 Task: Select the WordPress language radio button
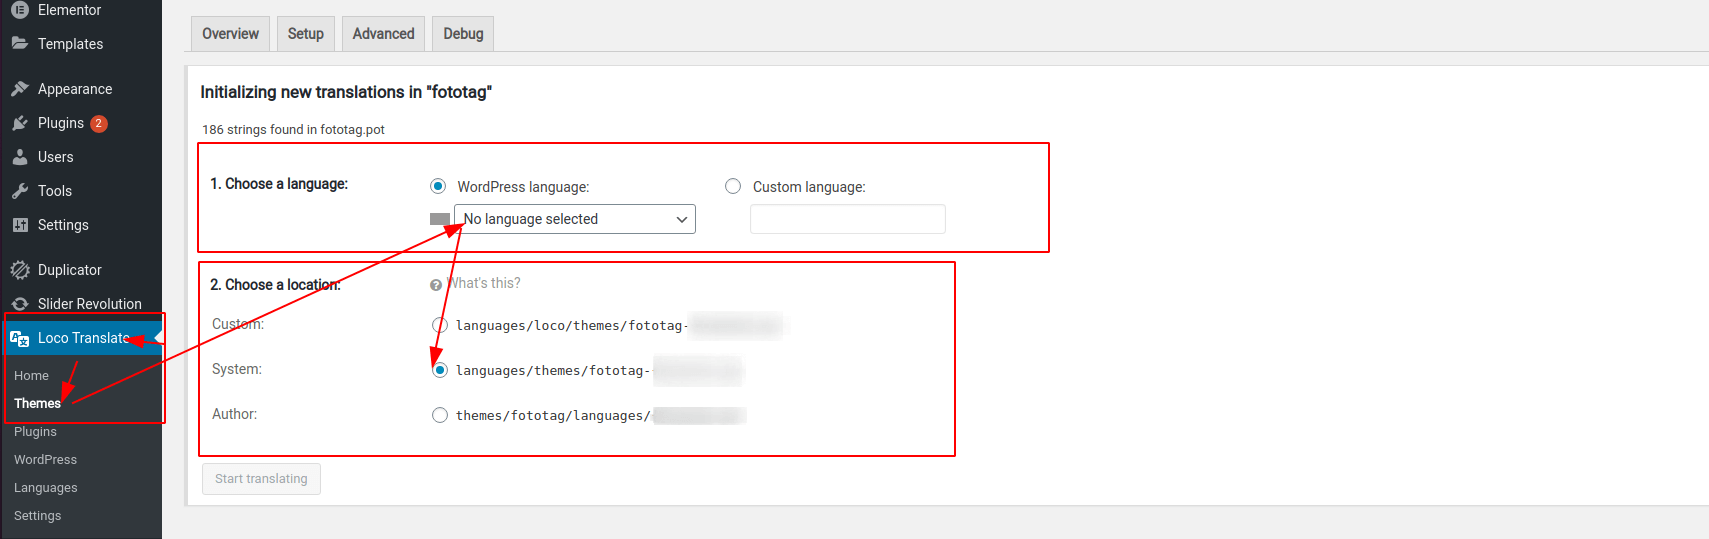[438, 186]
